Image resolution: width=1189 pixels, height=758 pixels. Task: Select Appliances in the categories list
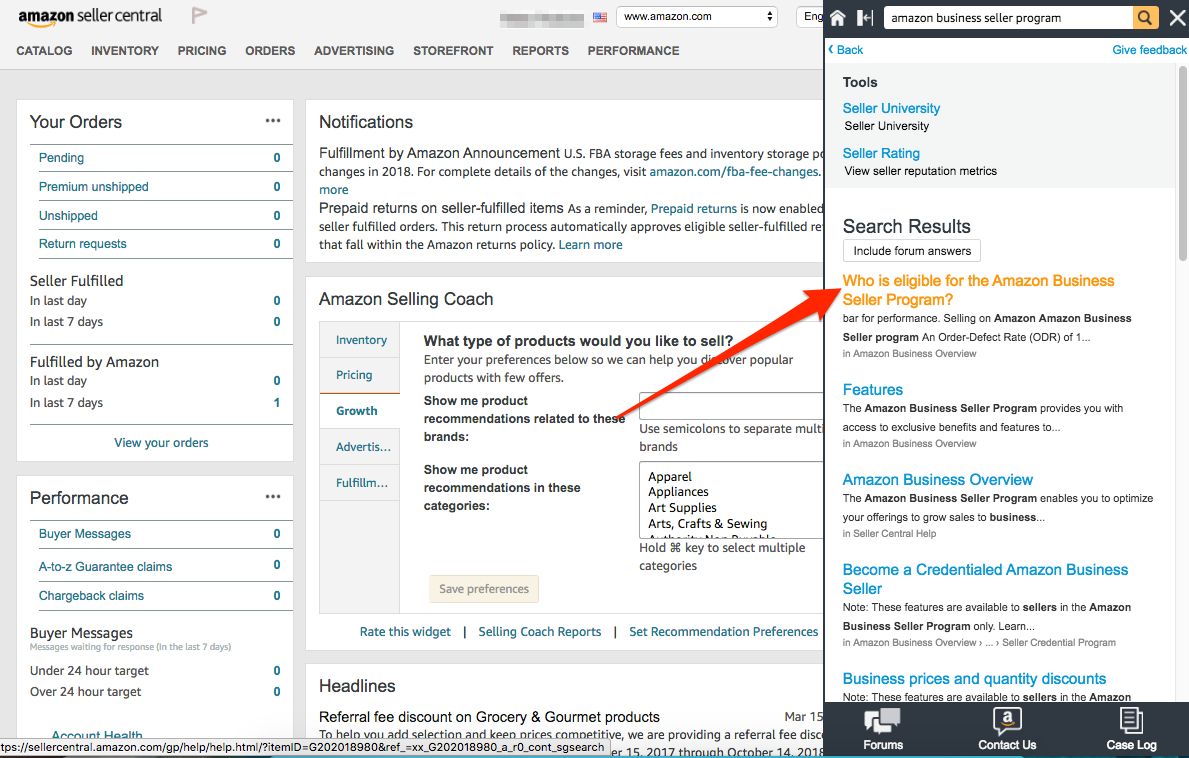678,492
